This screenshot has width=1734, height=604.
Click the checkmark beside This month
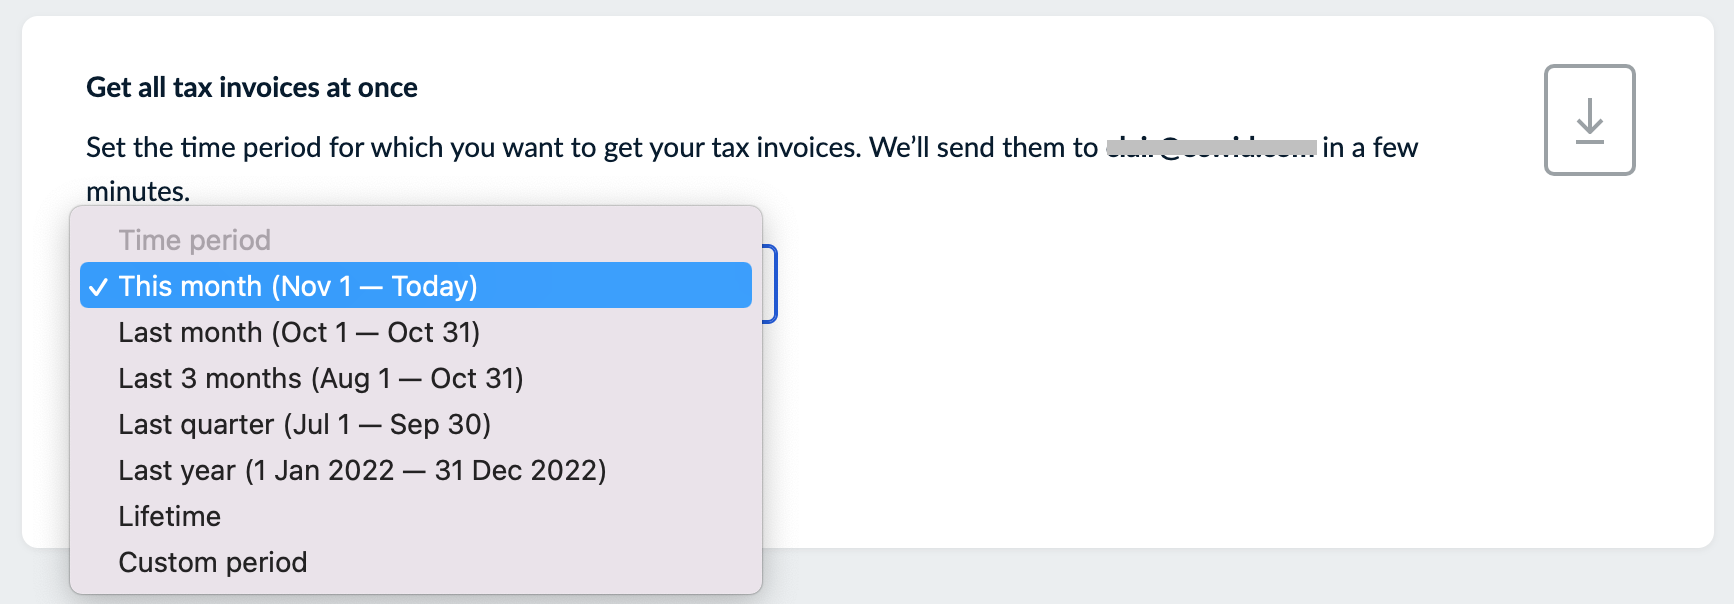point(97,285)
